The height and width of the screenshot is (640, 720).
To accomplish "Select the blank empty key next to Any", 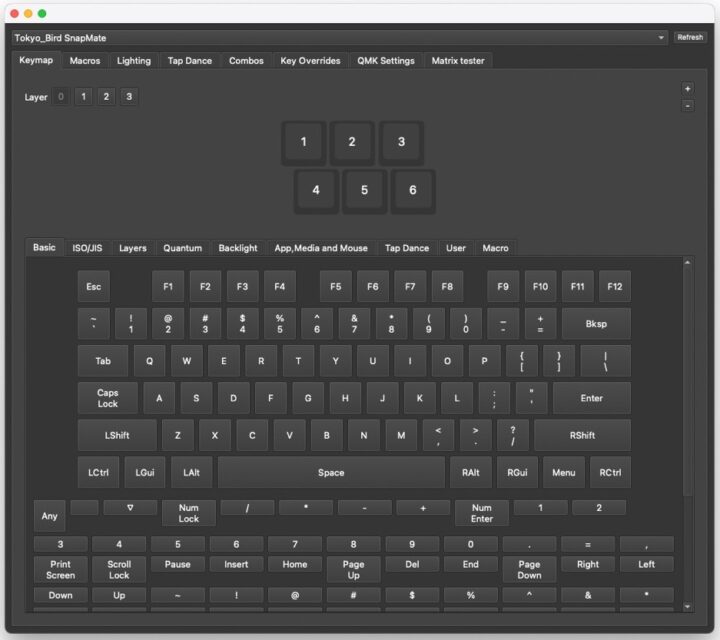I will [x=85, y=508].
